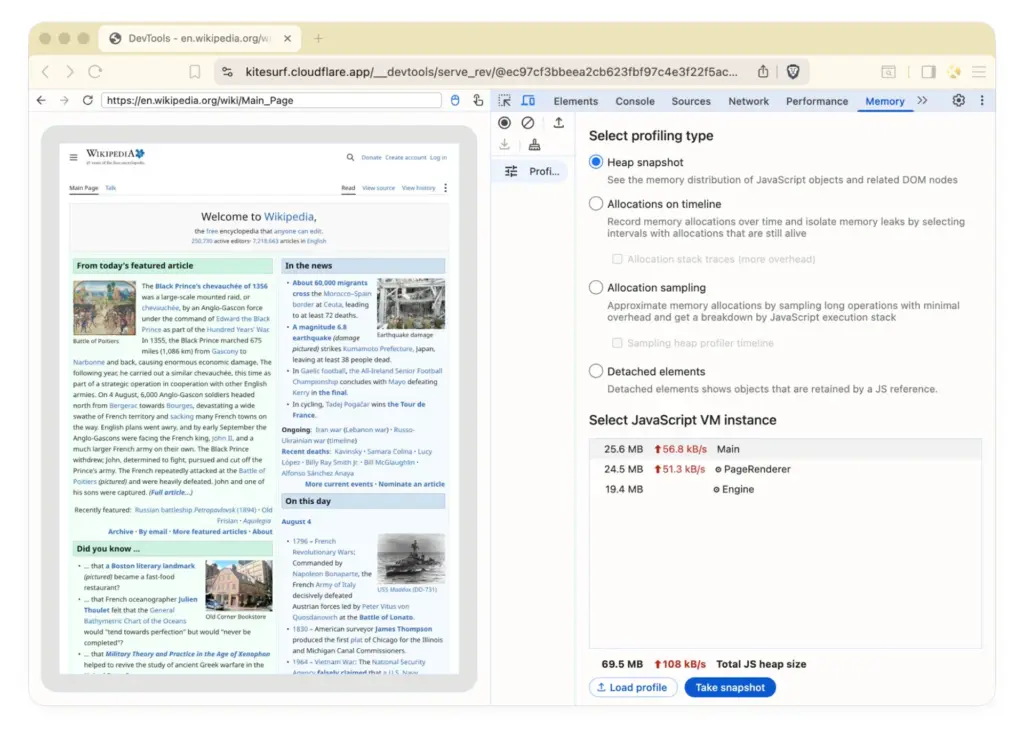This screenshot has width=1024, height=741.
Task: Close the DevTools browser tab
Action: (287, 39)
